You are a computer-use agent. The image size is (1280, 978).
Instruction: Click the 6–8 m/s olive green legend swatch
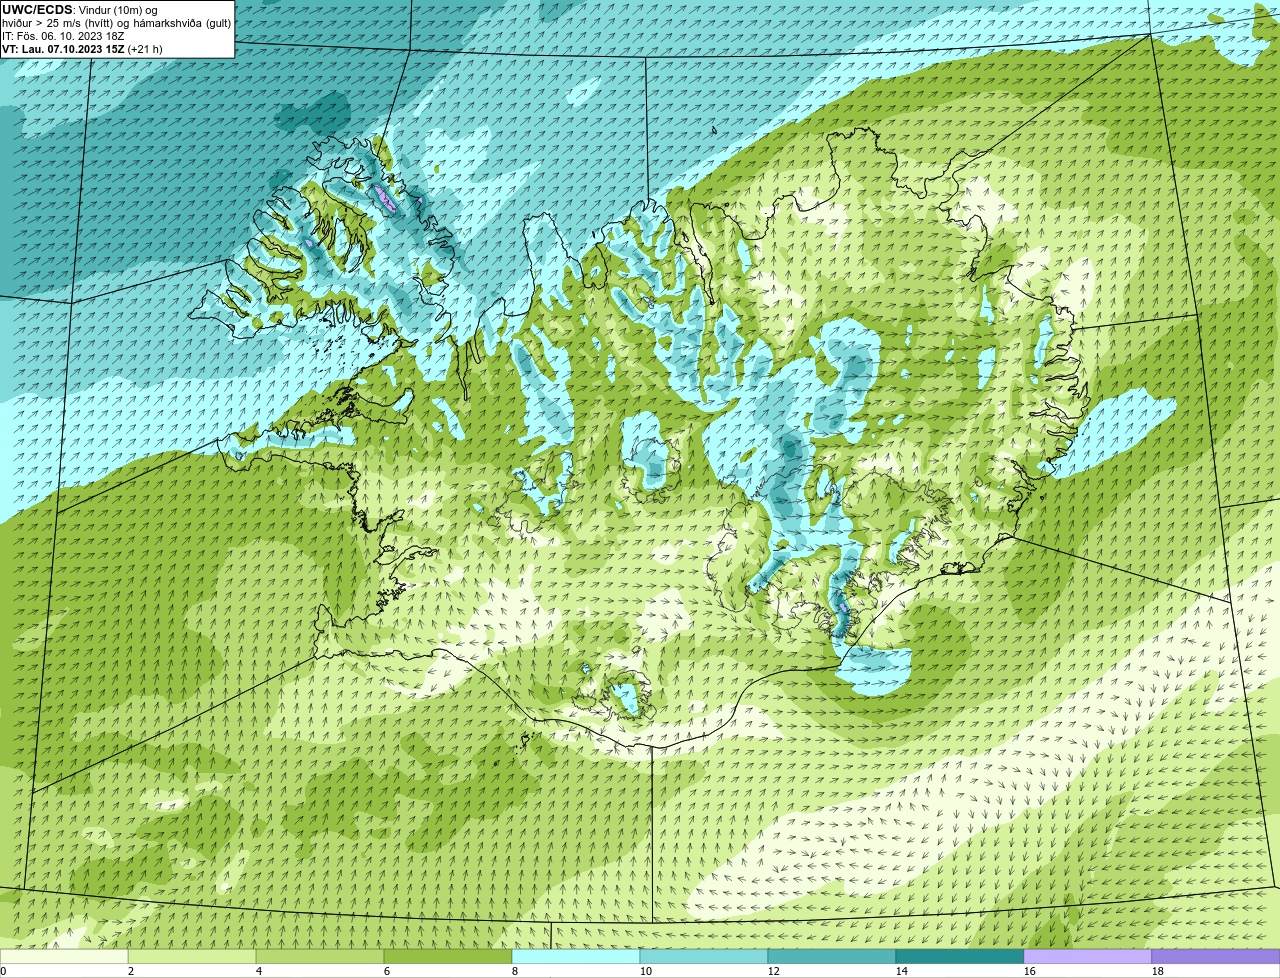click(448, 957)
